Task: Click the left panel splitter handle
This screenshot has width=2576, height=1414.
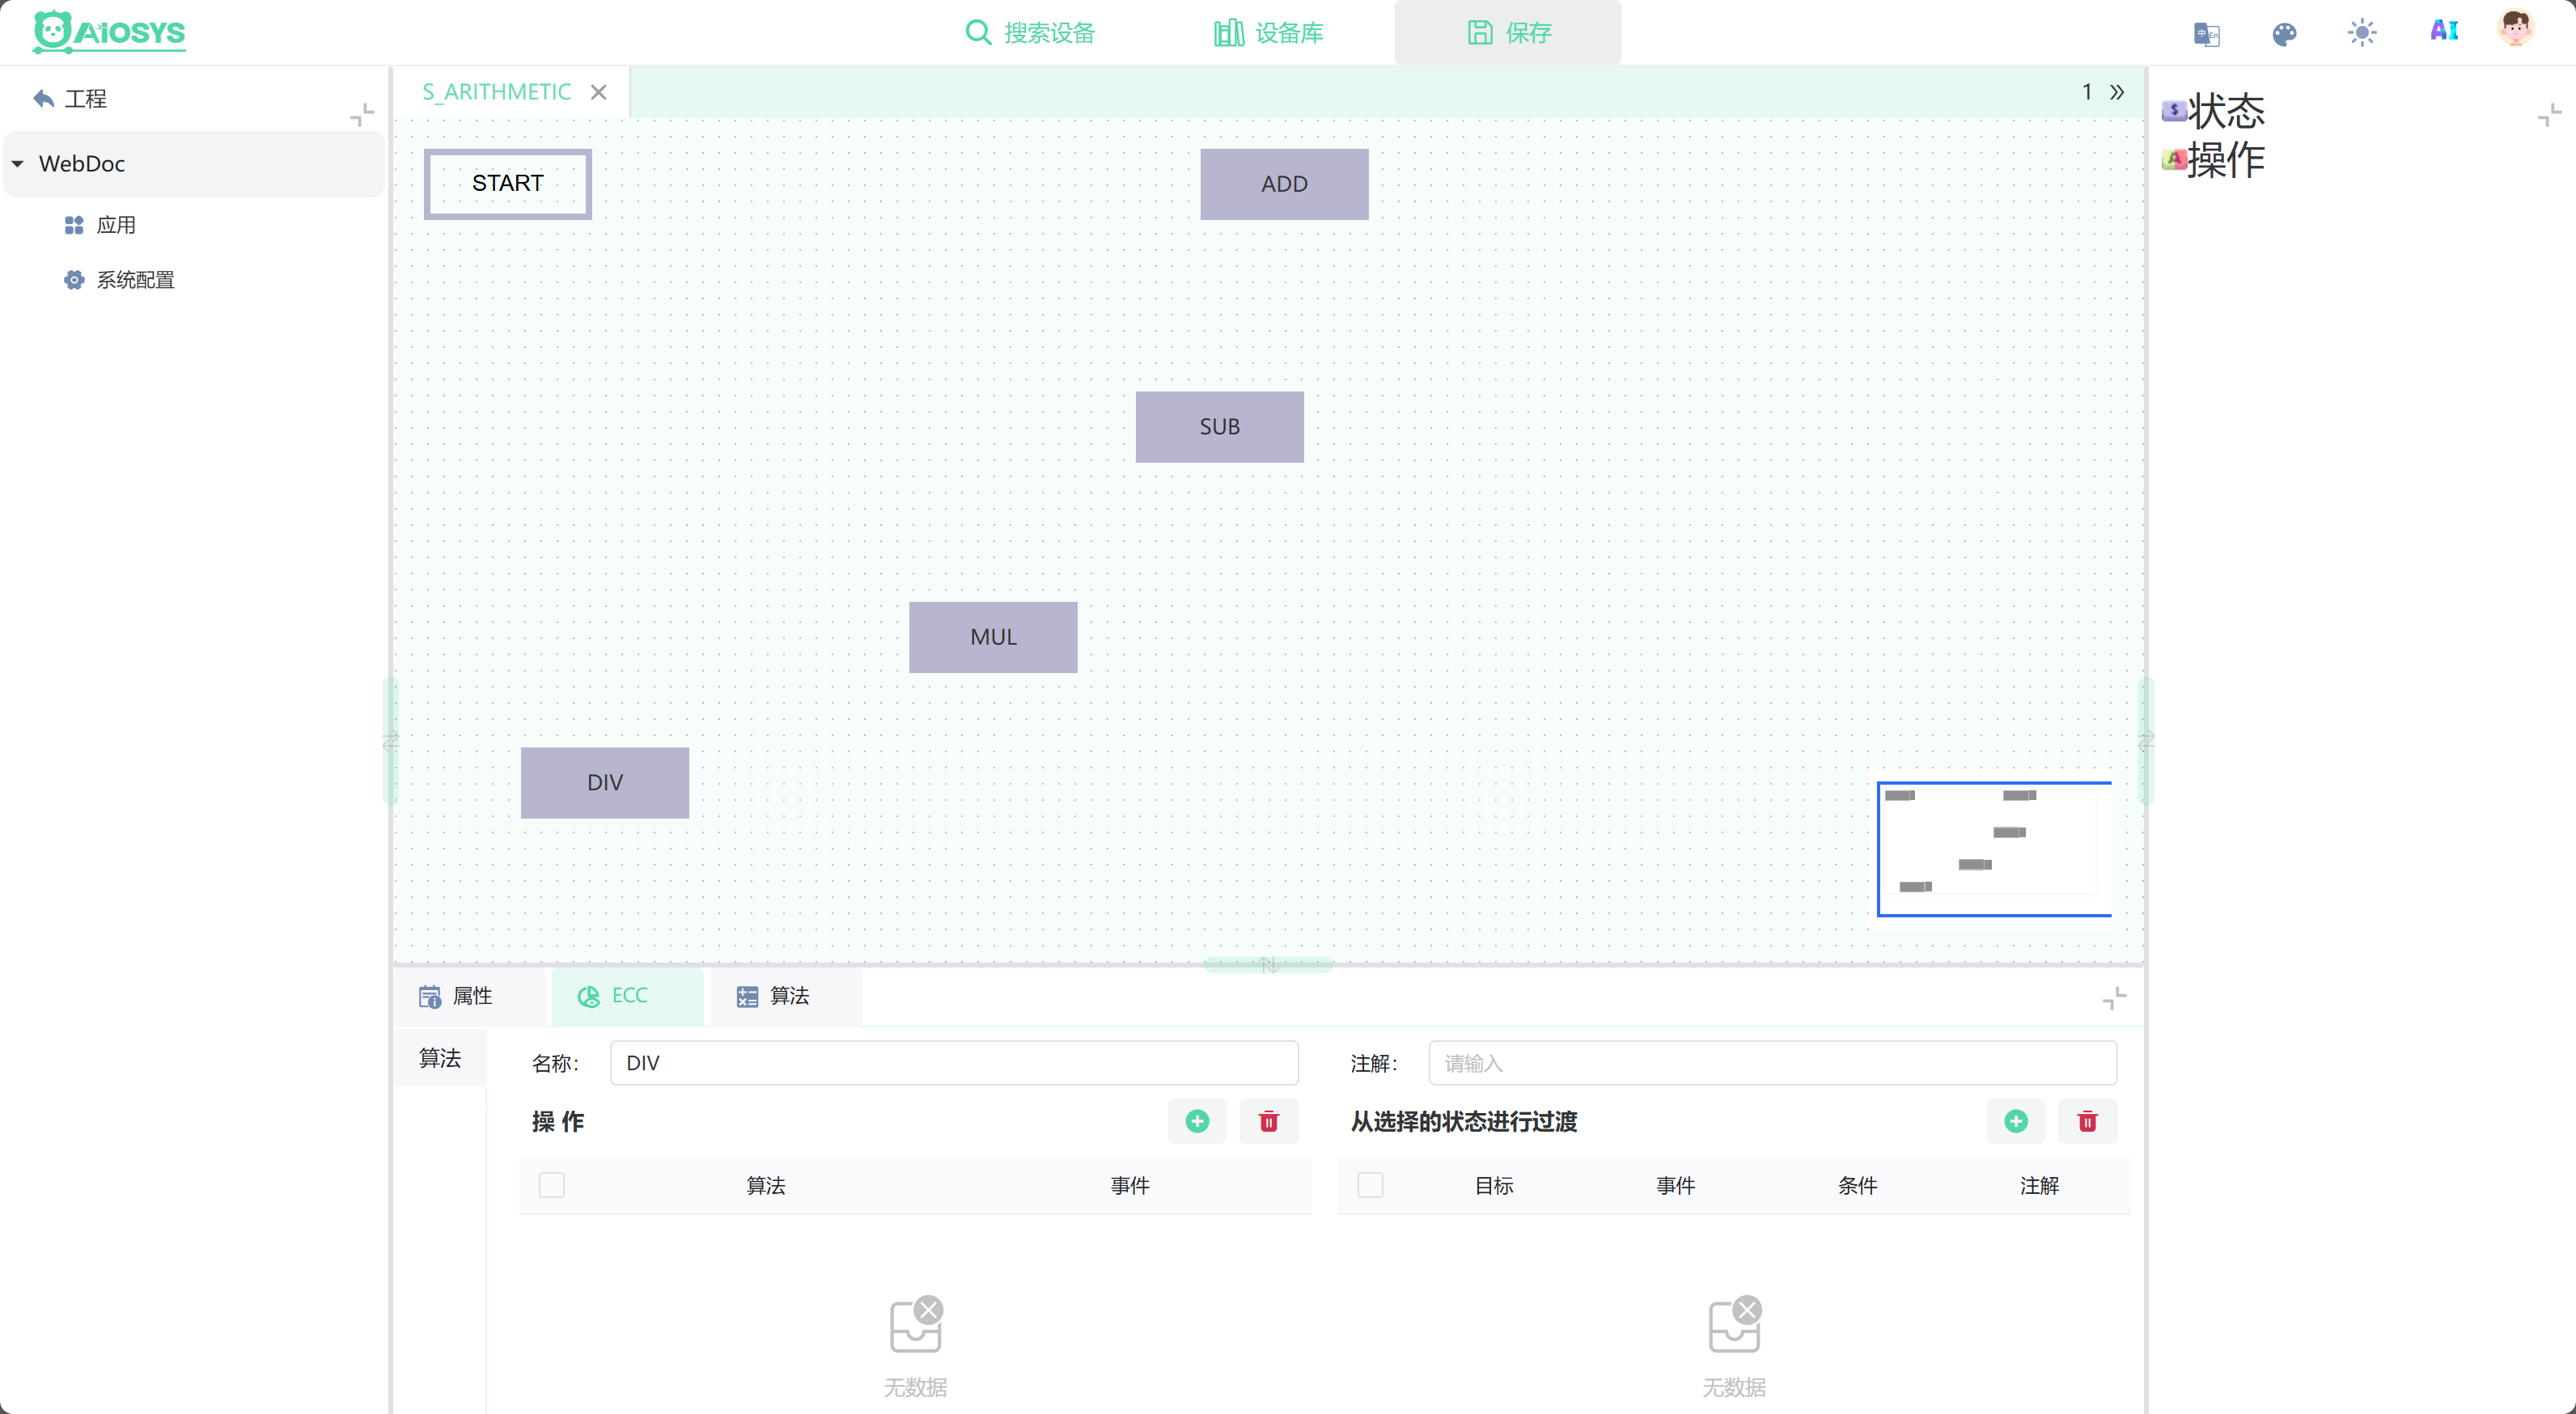Action: click(x=390, y=741)
